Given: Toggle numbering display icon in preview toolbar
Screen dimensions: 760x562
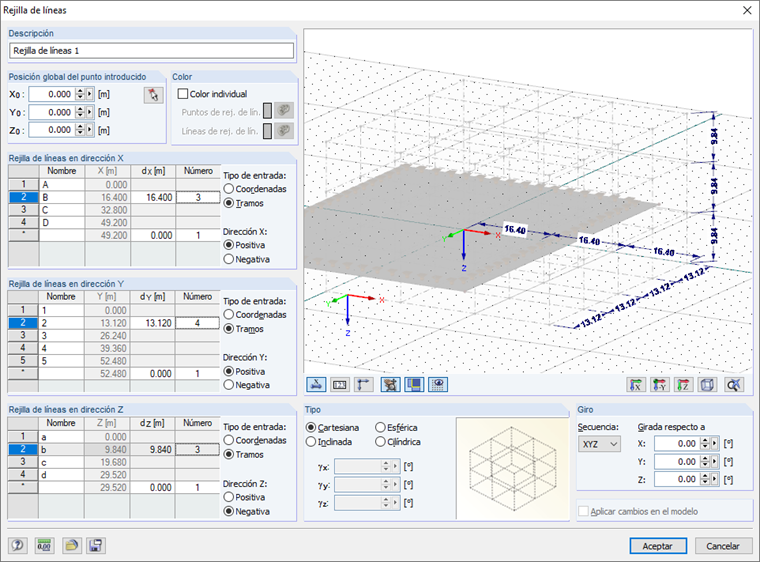Looking at the screenshot, I should click(340, 385).
